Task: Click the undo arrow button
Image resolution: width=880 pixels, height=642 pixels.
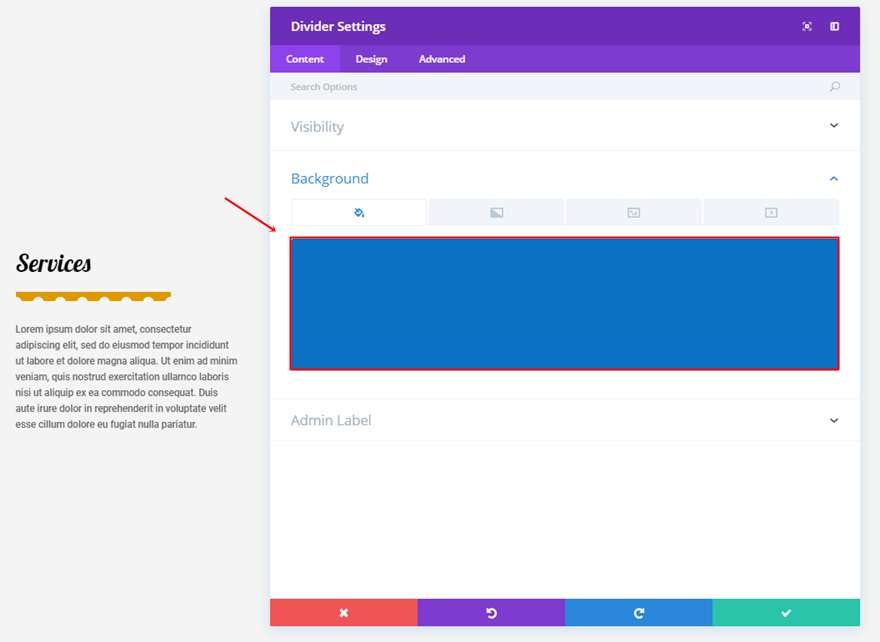Action: 491,613
